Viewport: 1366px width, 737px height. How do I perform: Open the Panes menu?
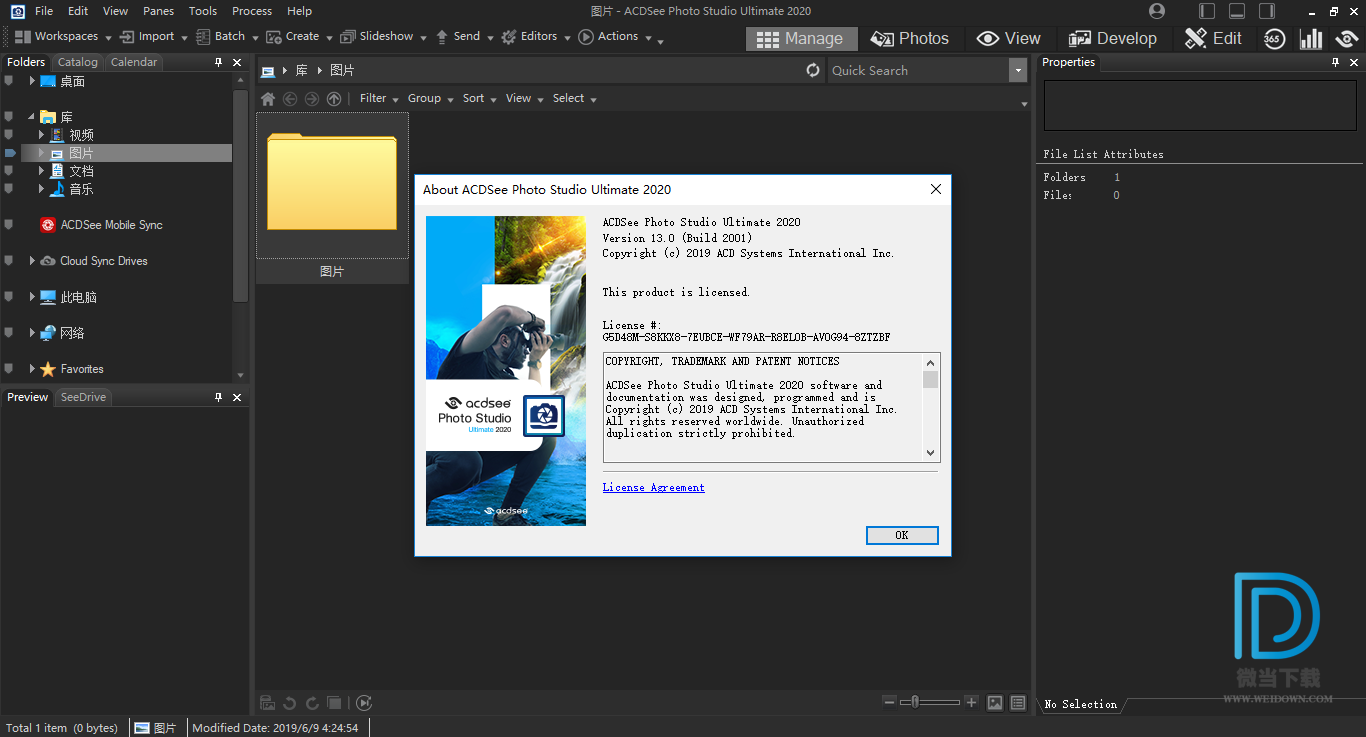158,11
